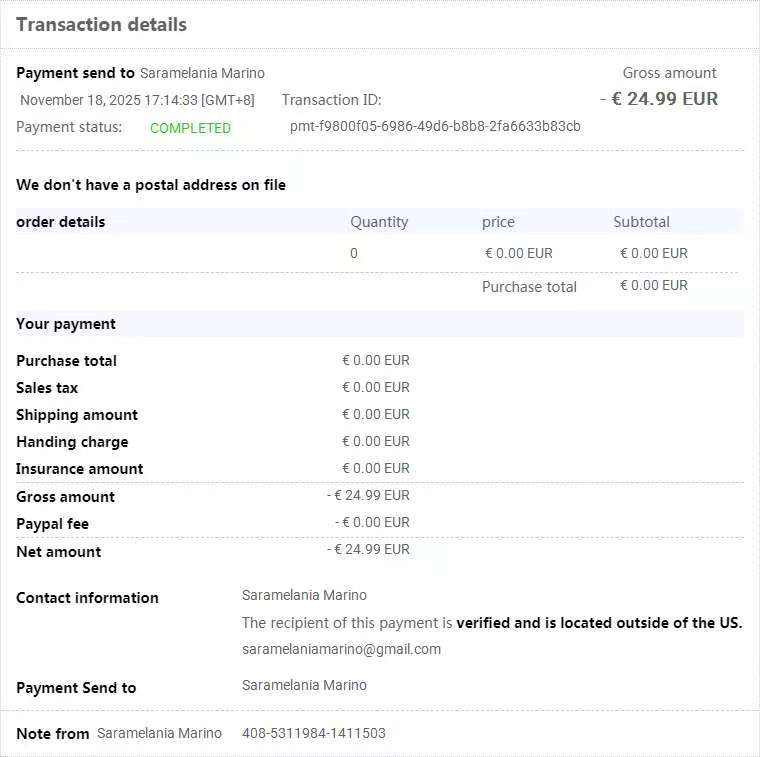Click the November 18, 2025 timestamp

(137, 100)
